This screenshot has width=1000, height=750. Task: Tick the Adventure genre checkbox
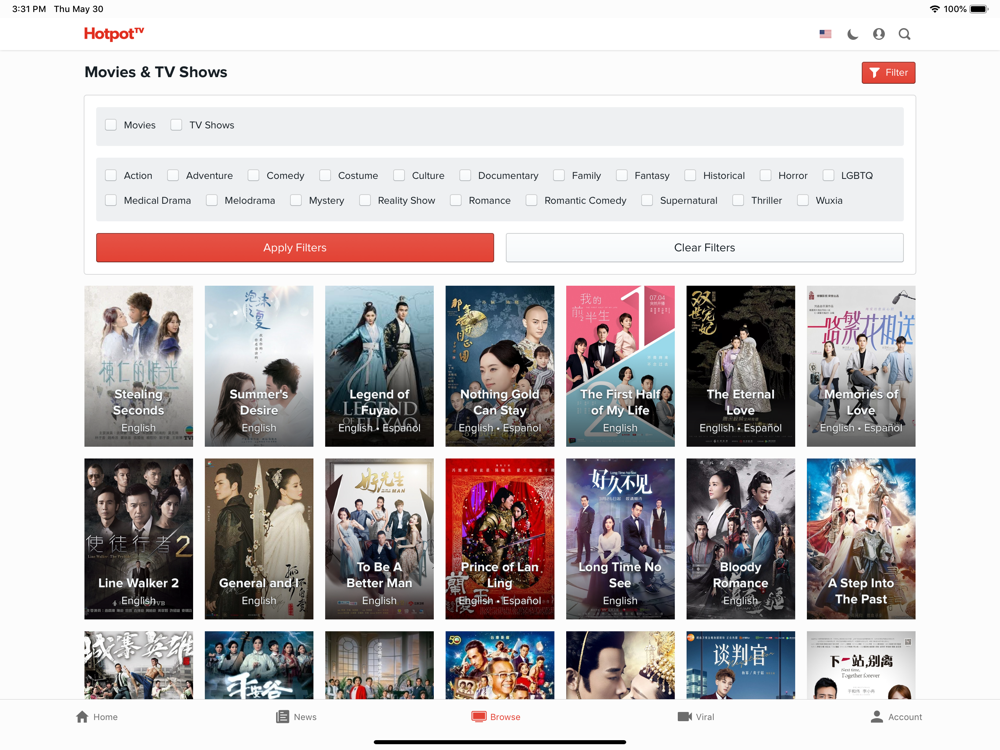coord(173,175)
